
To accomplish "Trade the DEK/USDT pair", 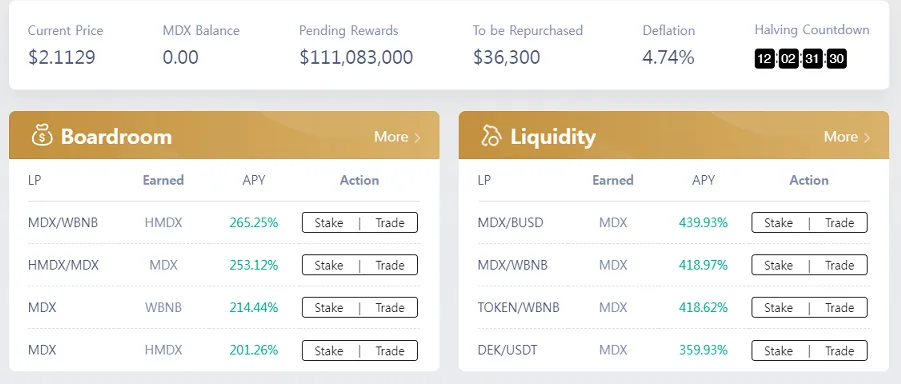I will pyautogui.click(x=840, y=351).
